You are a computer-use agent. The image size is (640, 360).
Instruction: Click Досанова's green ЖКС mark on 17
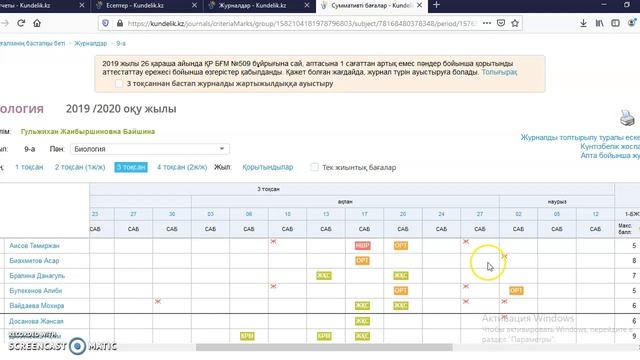pyautogui.click(x=362, y=321)
